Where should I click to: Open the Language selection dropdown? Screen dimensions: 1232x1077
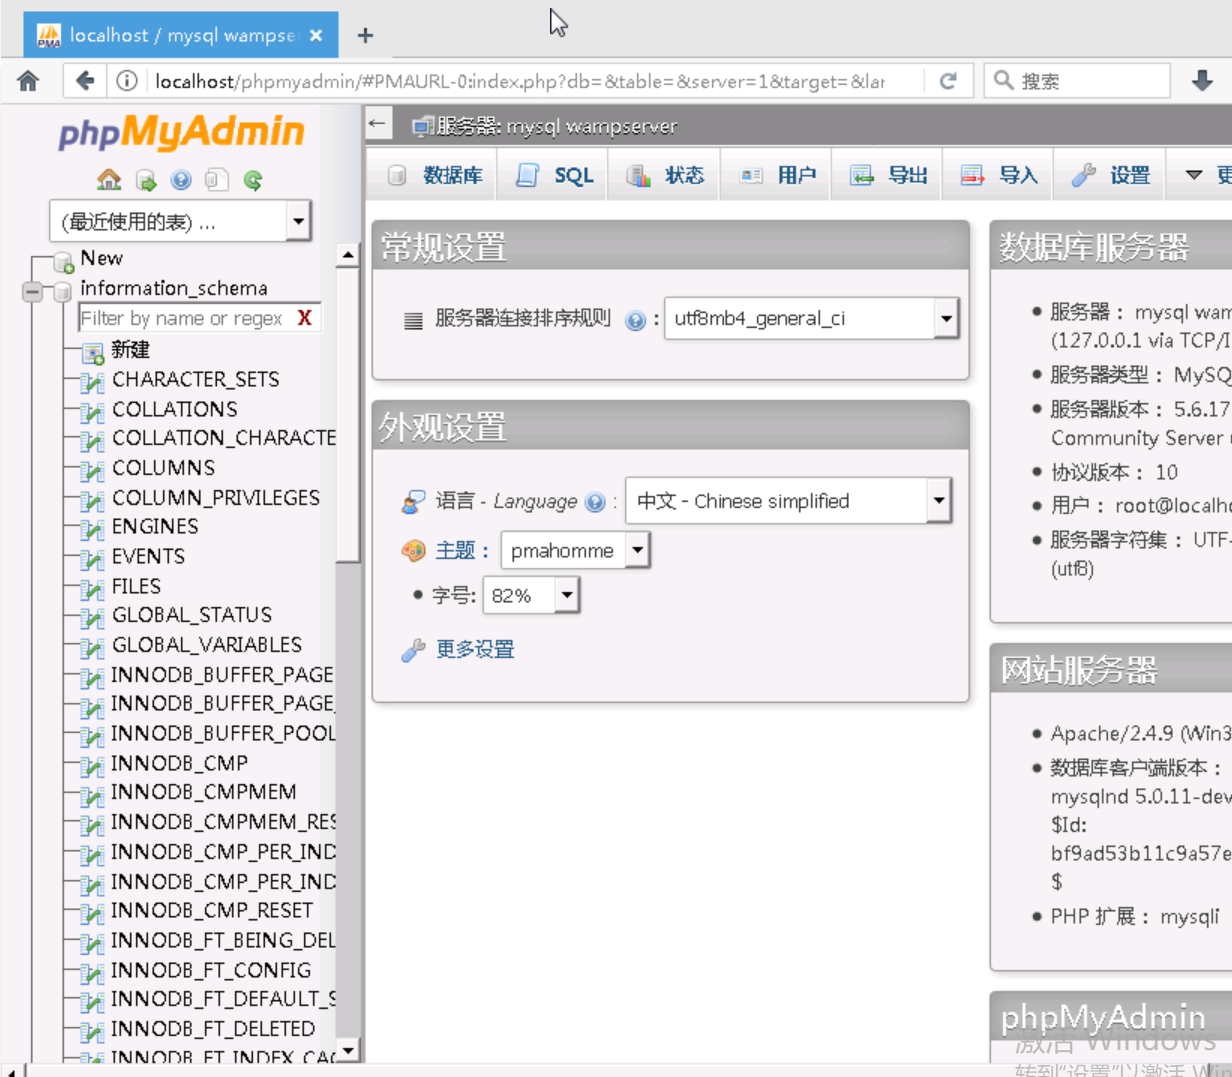pyautogui.click(x=788, y=501)
